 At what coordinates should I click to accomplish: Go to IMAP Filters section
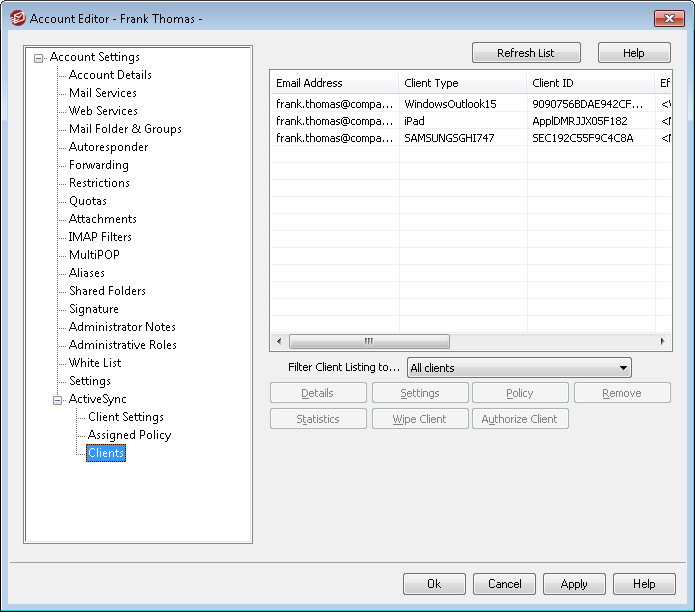point(100,237)
